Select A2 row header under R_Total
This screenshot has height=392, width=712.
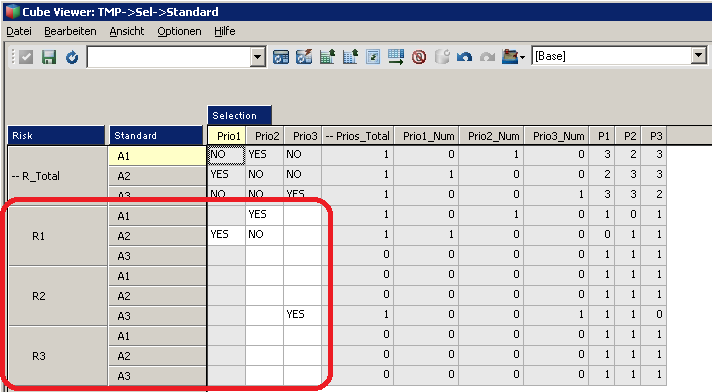(x=157, y=176)
